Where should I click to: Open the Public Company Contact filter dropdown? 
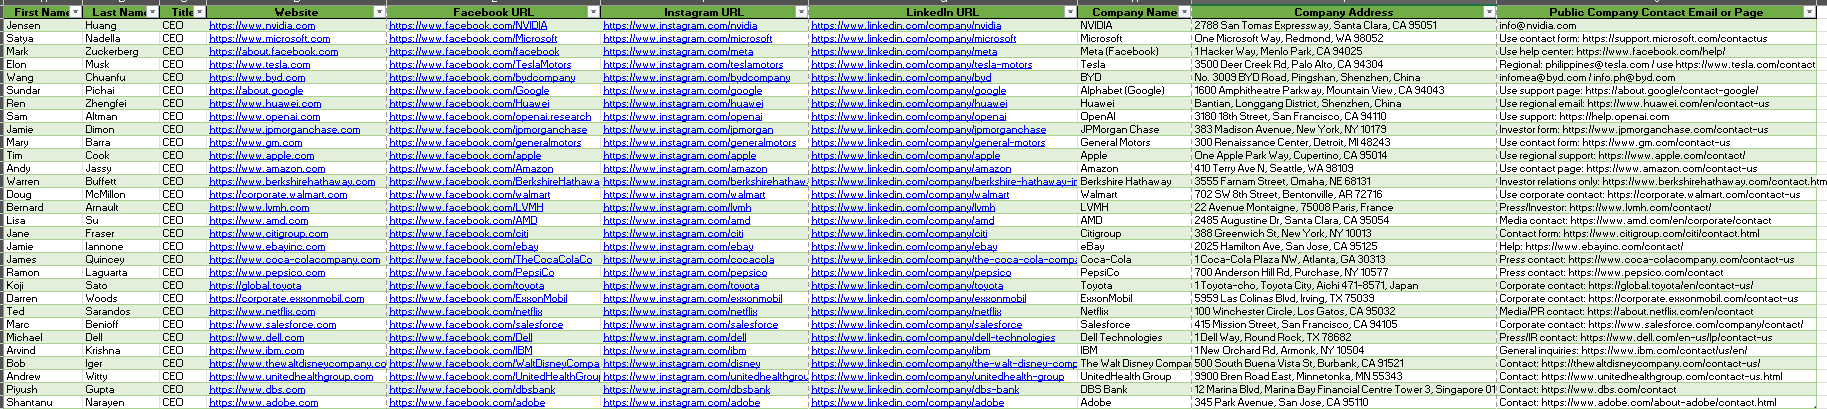pos(1809,12)
